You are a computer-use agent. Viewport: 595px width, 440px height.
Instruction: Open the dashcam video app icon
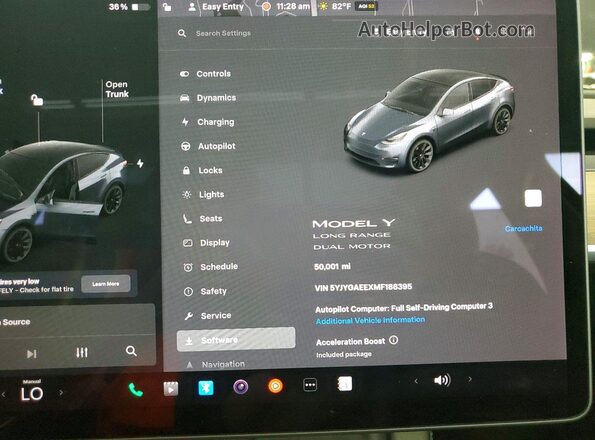(x=171, y=389)
